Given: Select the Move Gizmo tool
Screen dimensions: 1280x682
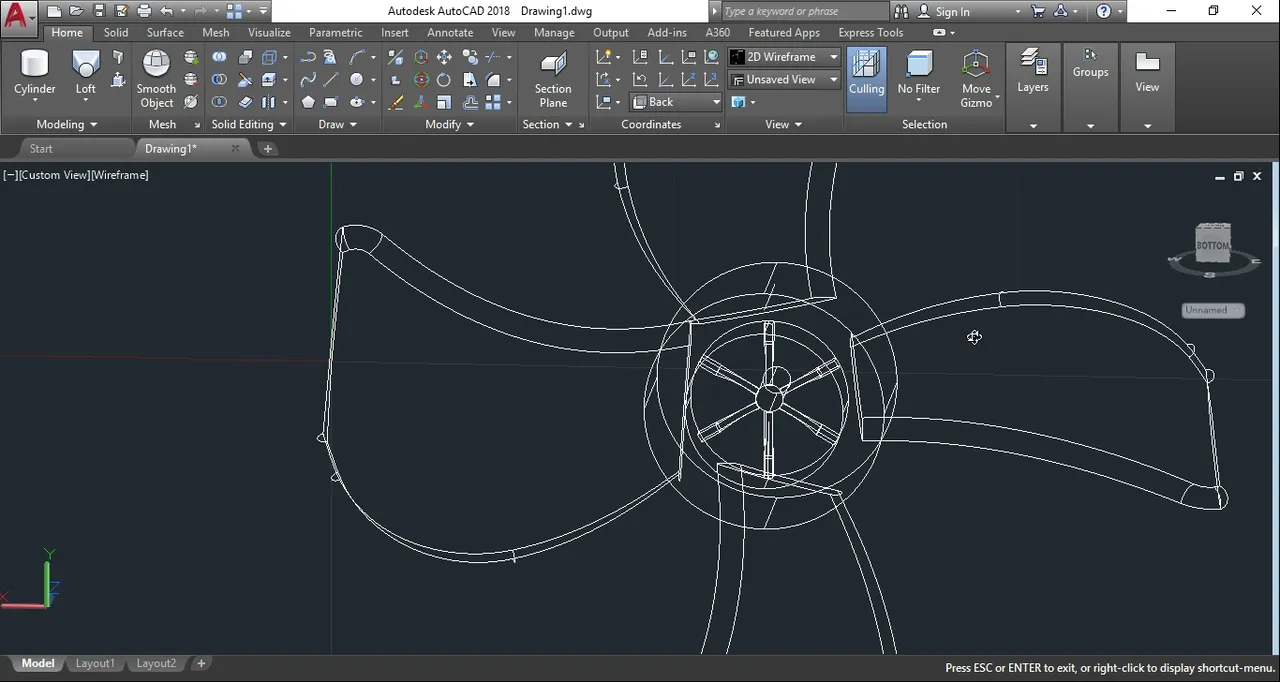Looking at the screenshot, I should pyautogui.click(x=976, y=78).
